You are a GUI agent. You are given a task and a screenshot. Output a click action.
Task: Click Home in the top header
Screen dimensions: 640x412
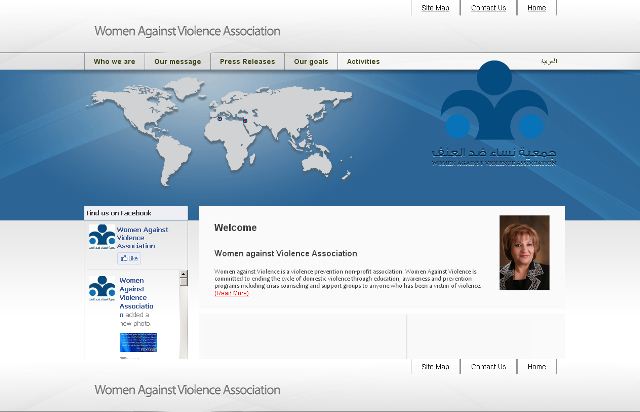[x=537, y=8]
